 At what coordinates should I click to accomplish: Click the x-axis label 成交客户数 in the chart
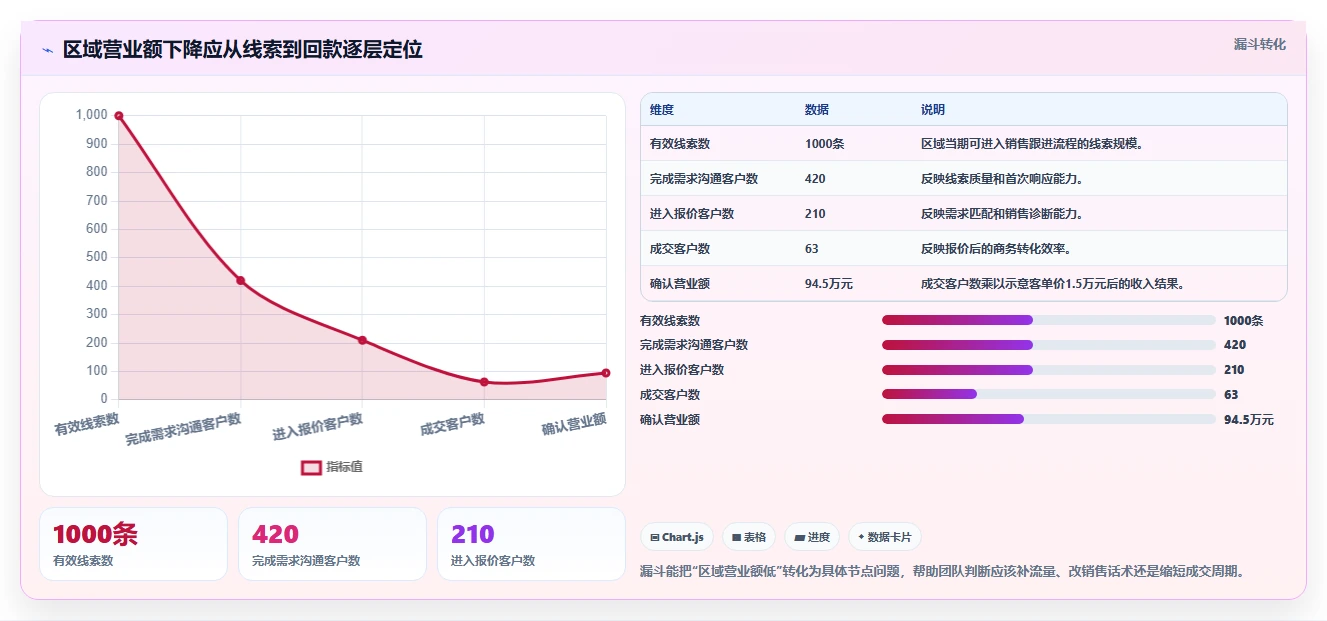(452, 424)
